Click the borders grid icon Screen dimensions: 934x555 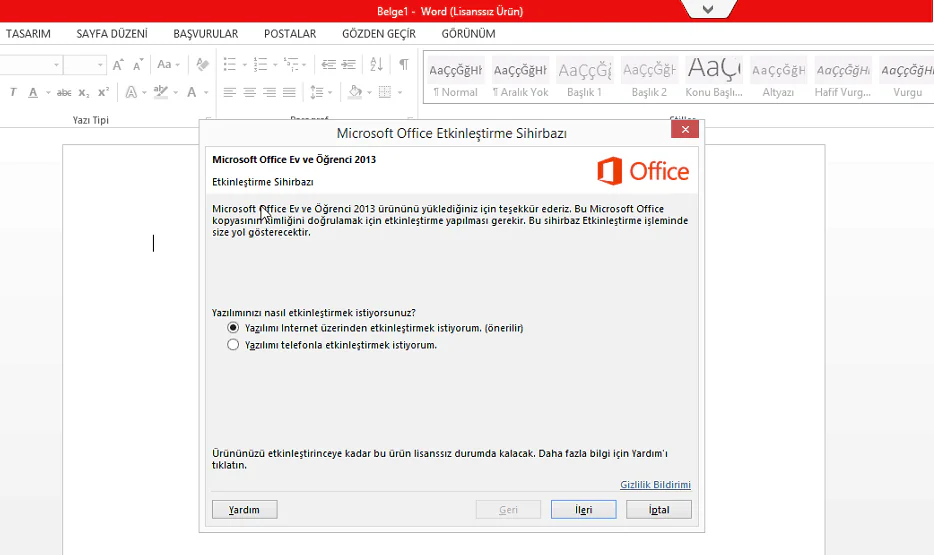385,92
